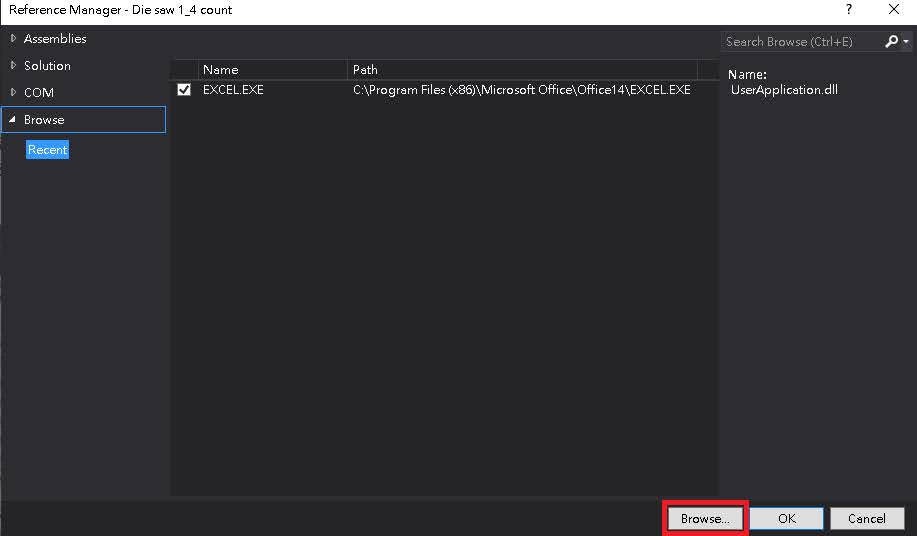Viewport: 917px width, 536px height.
Task: Sort by the Path column header
Action: (x=522, y=70)
